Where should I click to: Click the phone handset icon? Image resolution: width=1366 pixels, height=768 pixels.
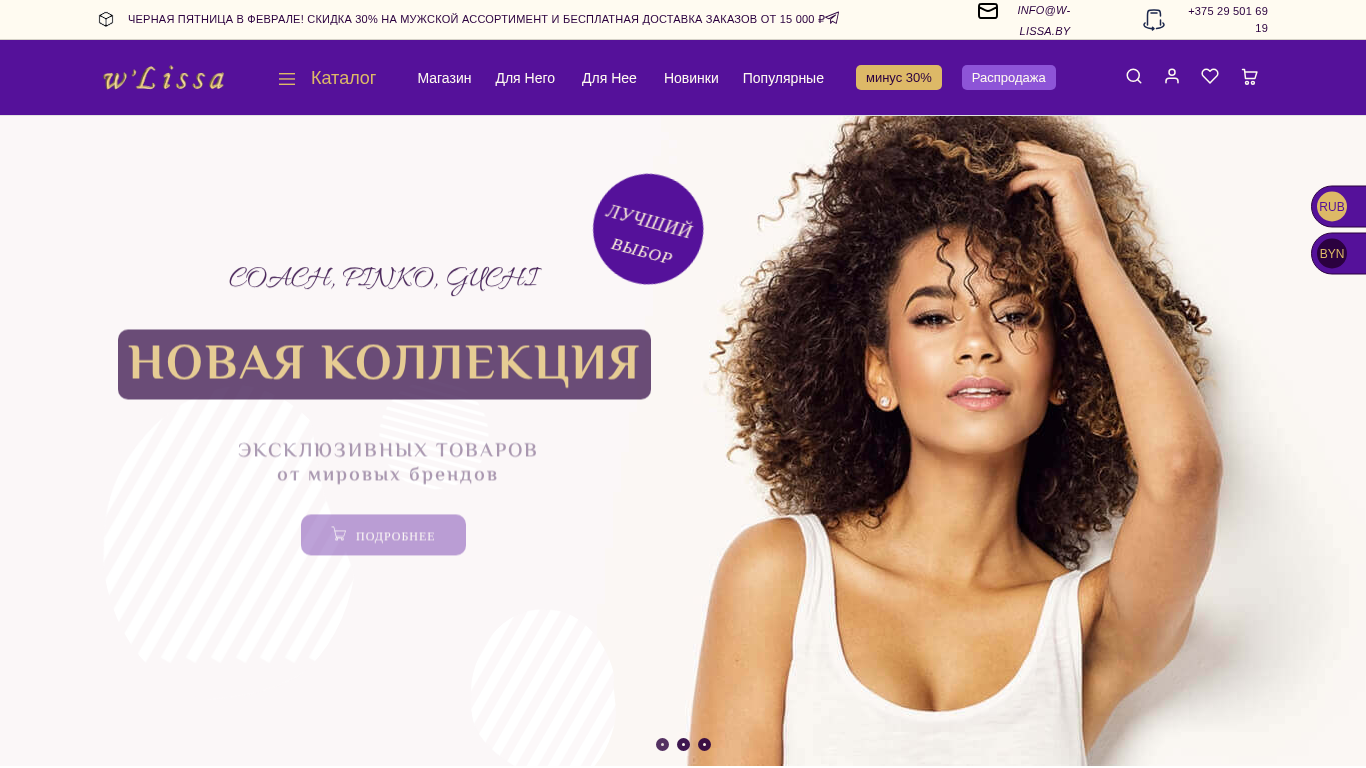point(1154,20)
